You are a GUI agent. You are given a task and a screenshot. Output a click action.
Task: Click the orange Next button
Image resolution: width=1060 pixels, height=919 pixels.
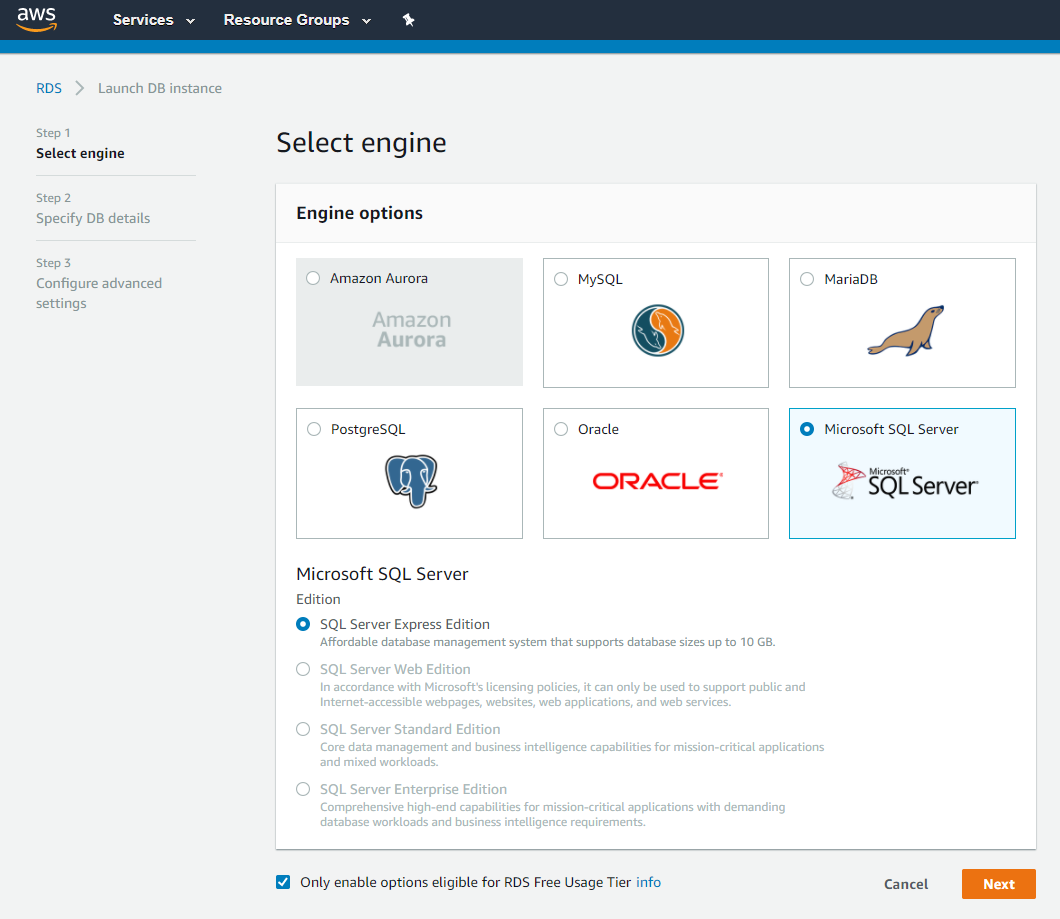(x=998, y=884)
